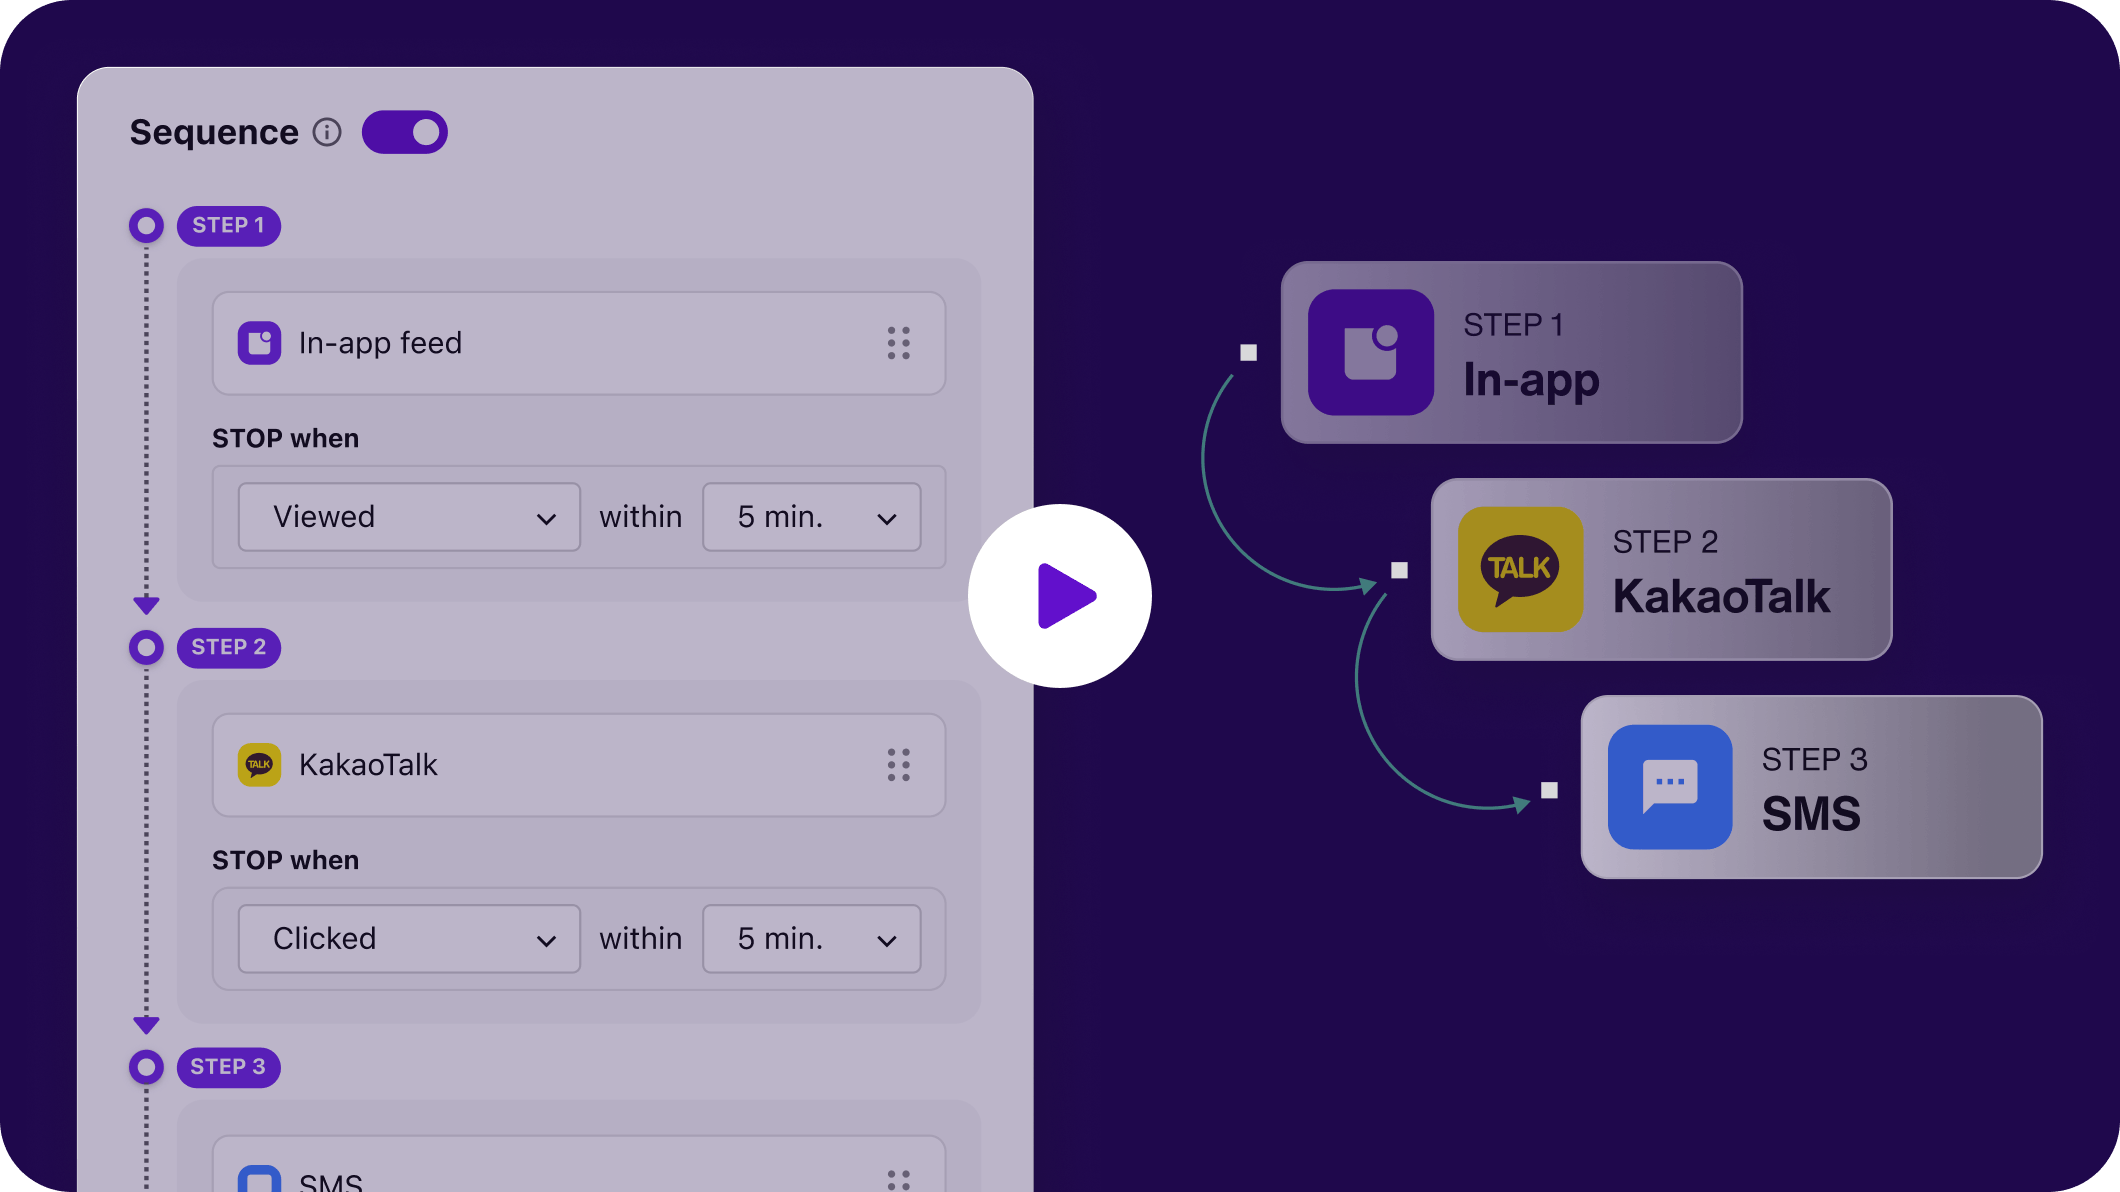Viewport: 2120px width, 1192px height.
Task: Click the chevron arrow in Clicked dropdown
Action: pyautogui.click(x=546, y=941)
